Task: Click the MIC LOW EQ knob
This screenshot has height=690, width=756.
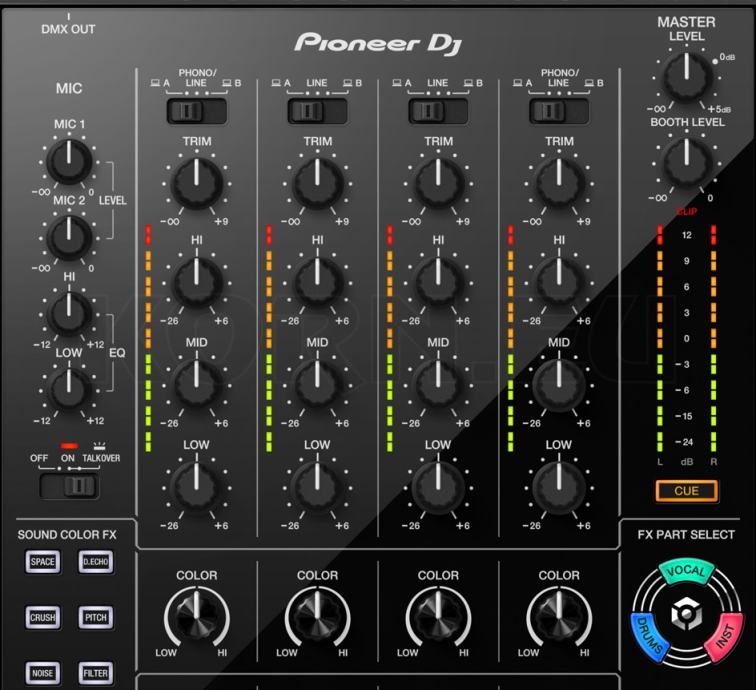Action: [69, 390]
